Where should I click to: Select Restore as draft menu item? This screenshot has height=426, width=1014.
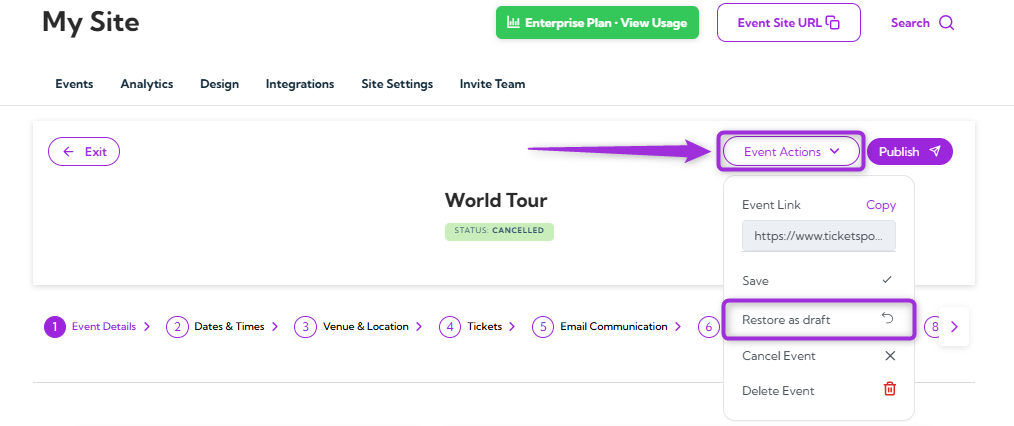point(818,319)
